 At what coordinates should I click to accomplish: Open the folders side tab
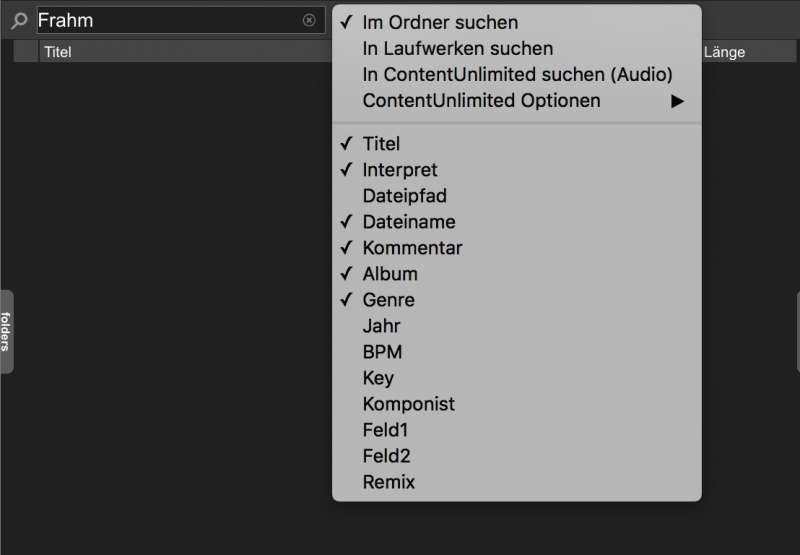[6, 332]
